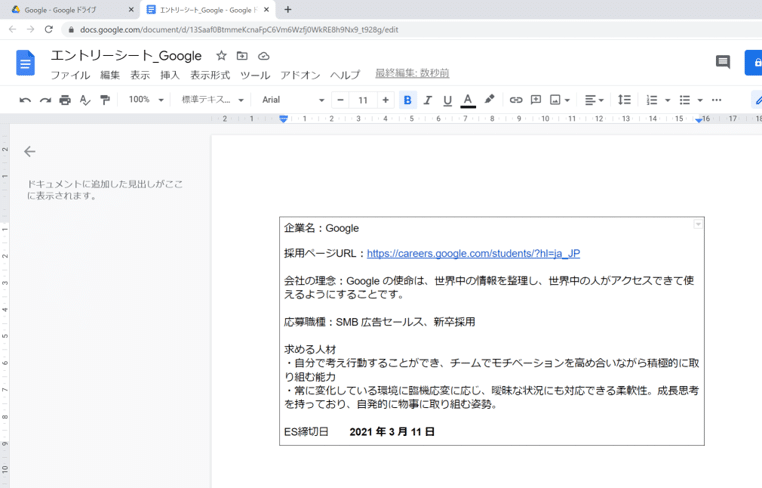Click the browser address bar URL
The height and width of the screenshot is (488, 762).
click(x=239, y=30)
